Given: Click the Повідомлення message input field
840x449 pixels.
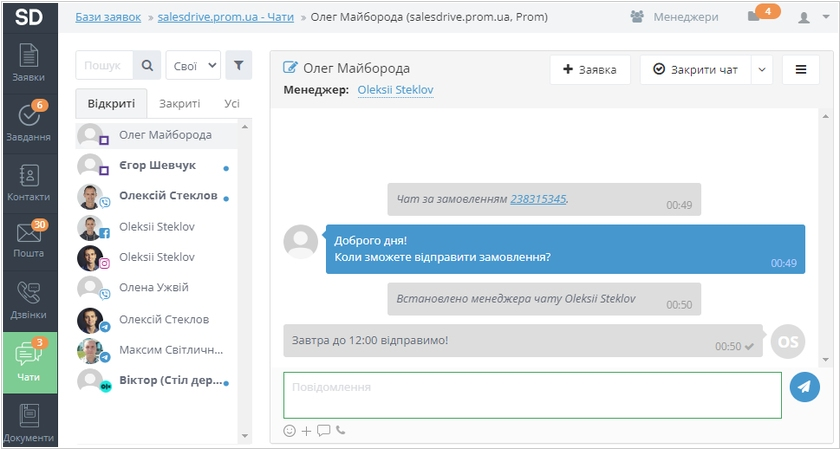Looking at the screenshot, I should (532, 395).
